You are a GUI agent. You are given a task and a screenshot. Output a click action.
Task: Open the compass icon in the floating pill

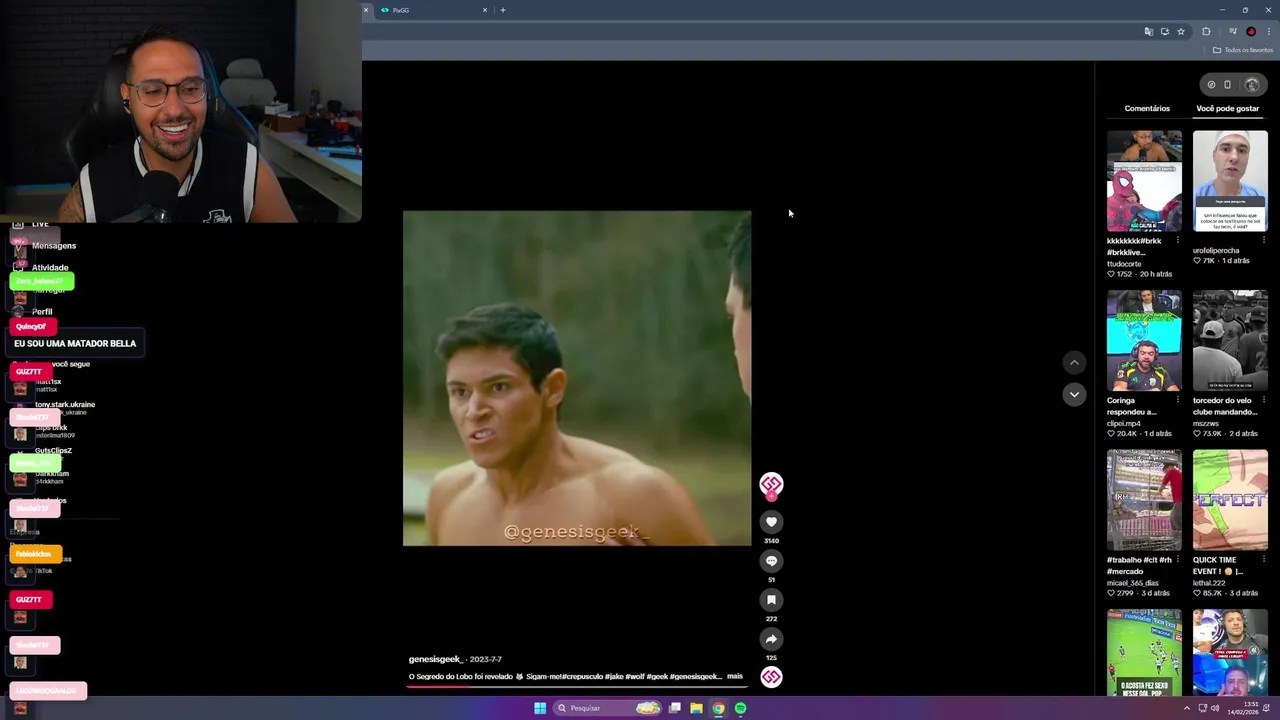[x=1211, y=85]
